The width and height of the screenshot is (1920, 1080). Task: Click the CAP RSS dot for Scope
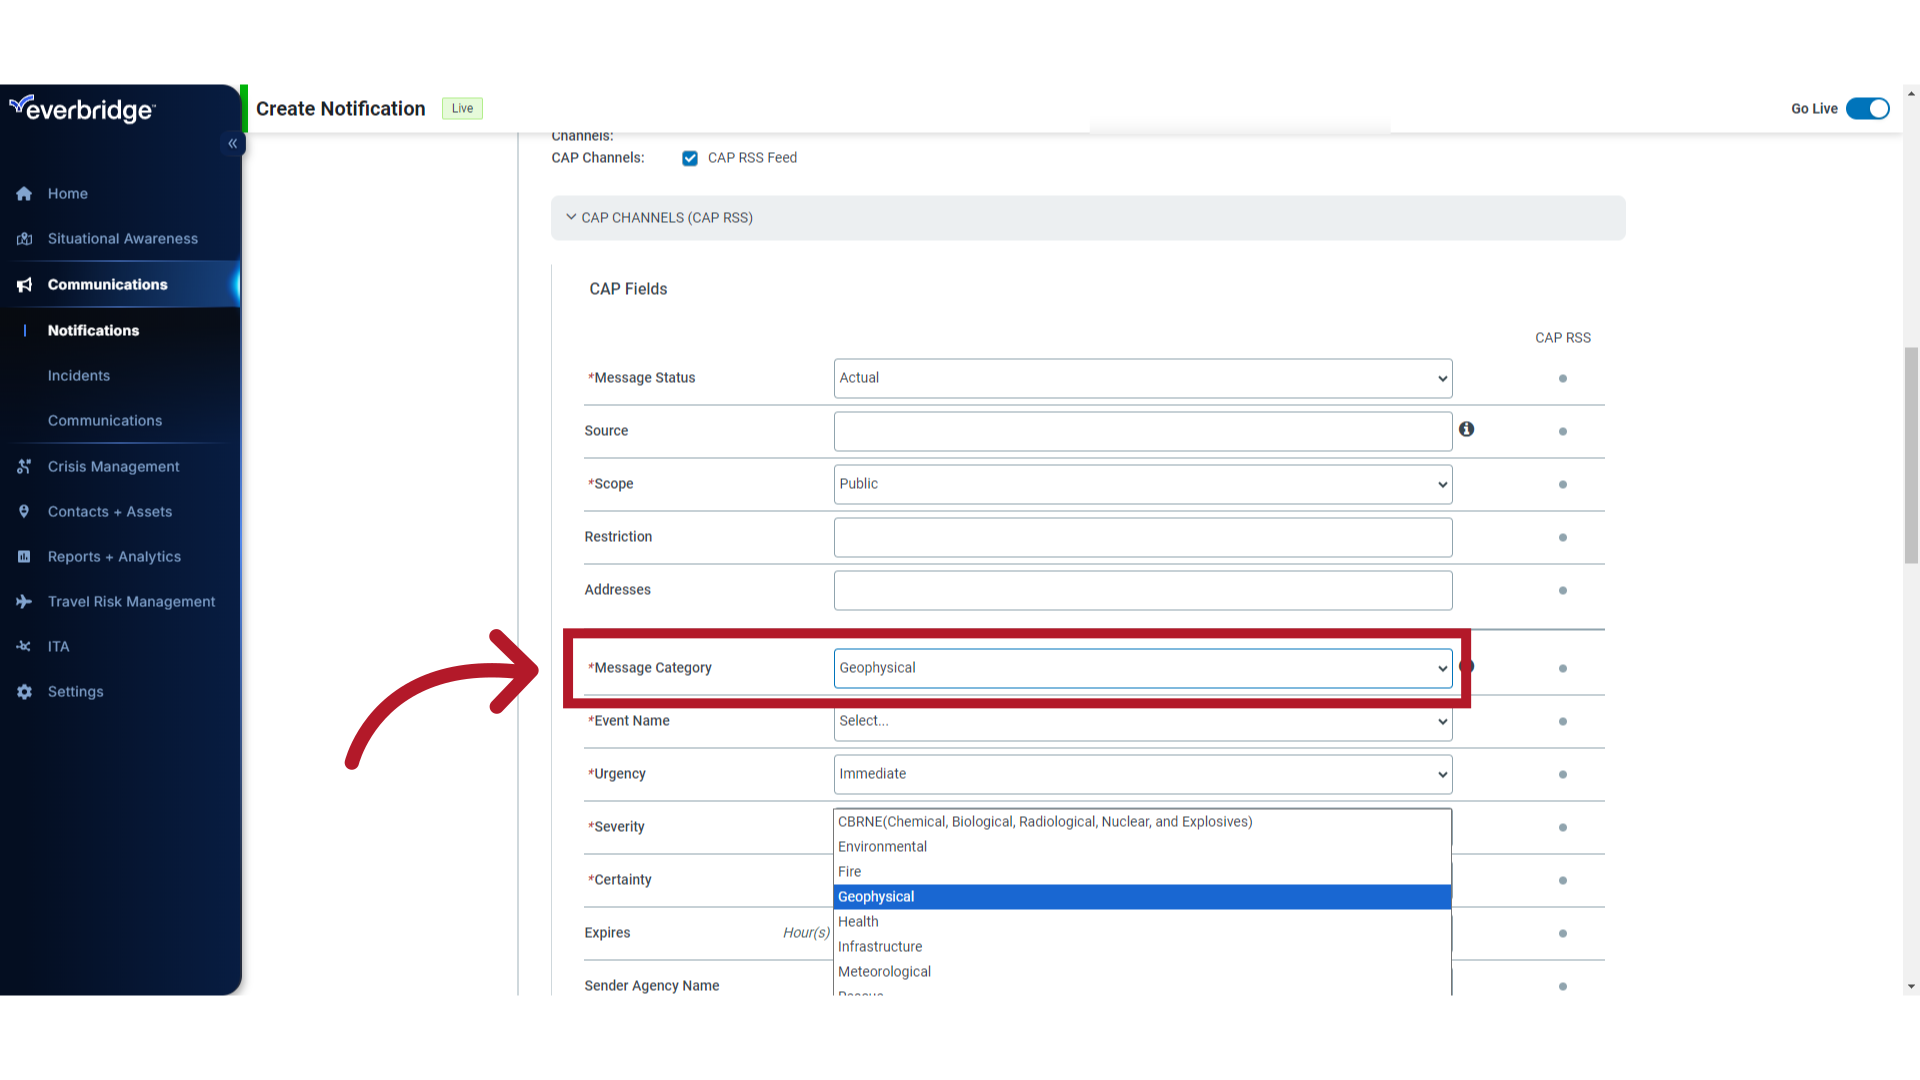[x=1563, y=485]
